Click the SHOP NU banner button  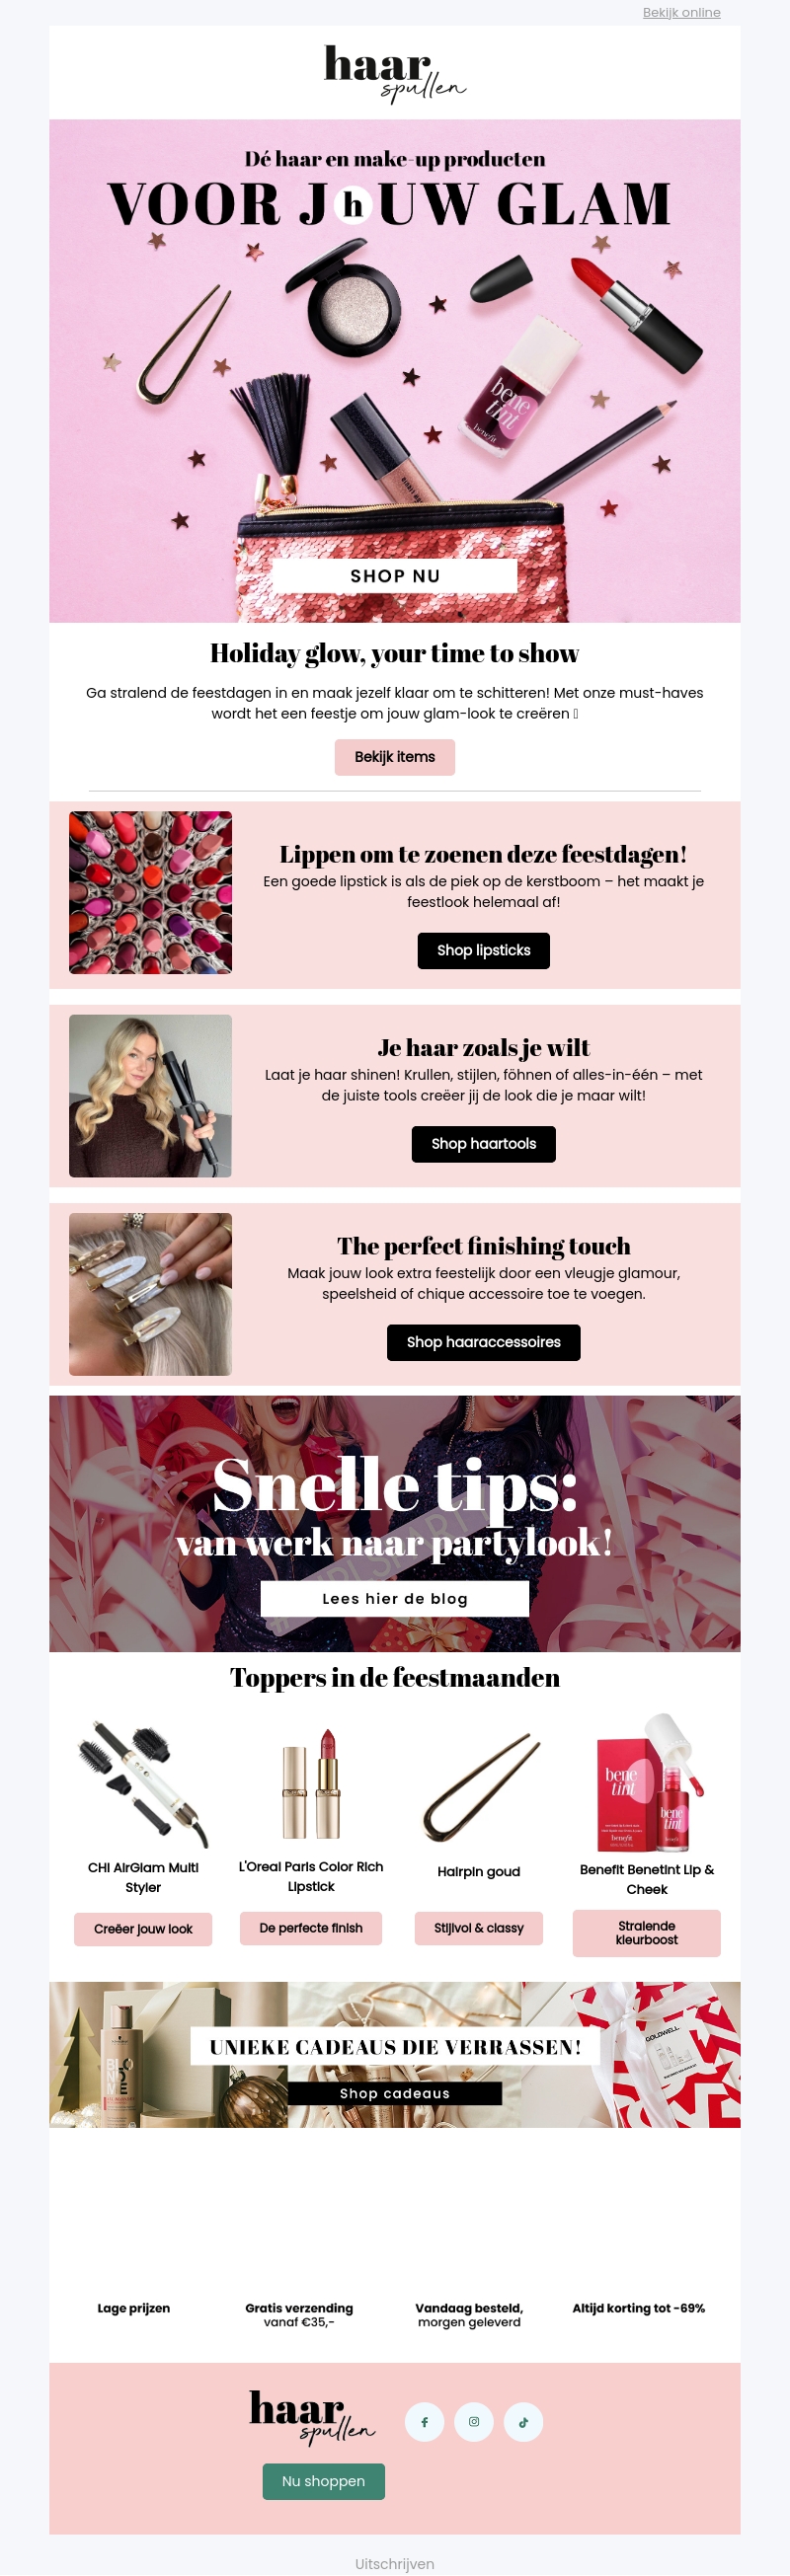[x=395, y=576]
